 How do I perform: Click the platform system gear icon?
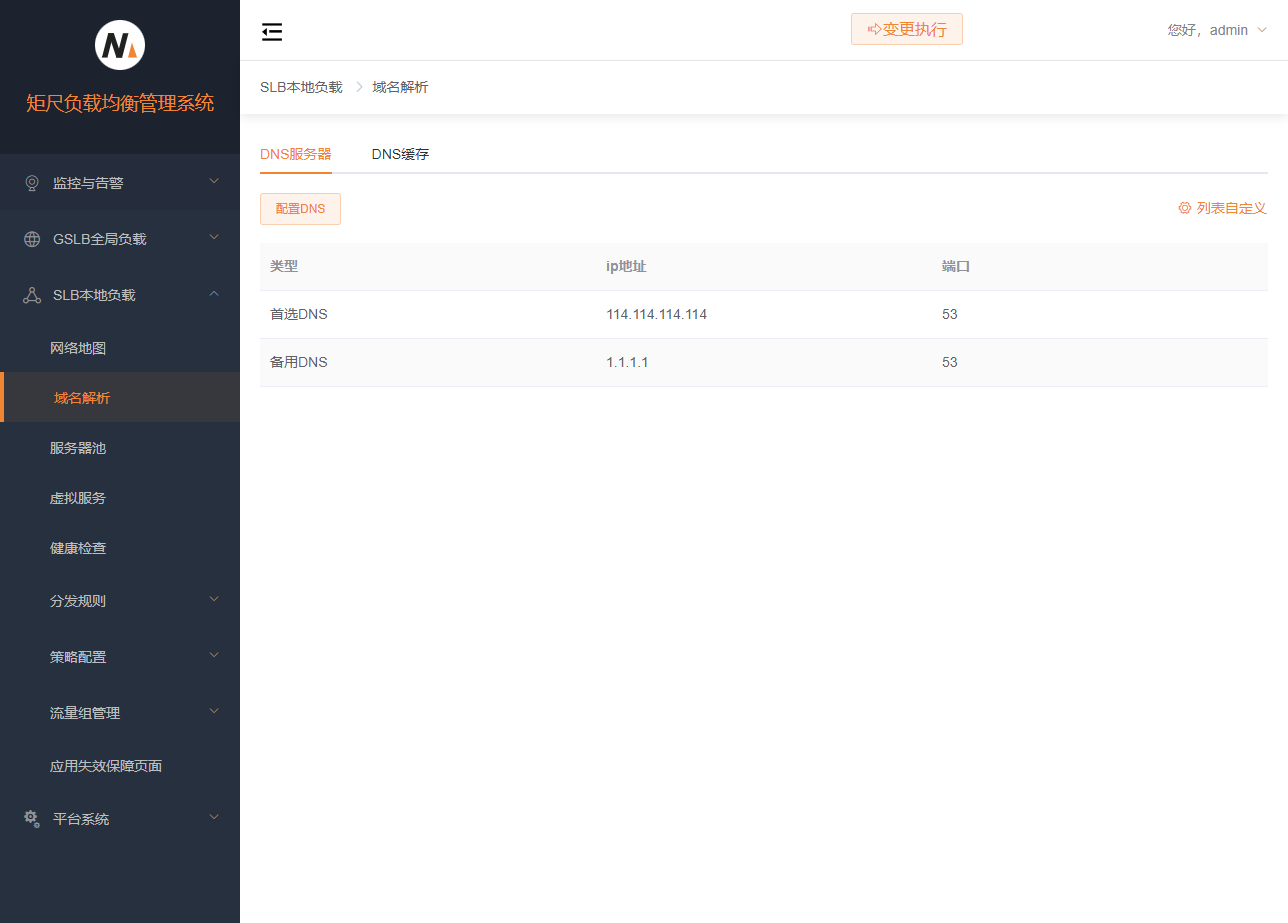(x=32, y=818)
